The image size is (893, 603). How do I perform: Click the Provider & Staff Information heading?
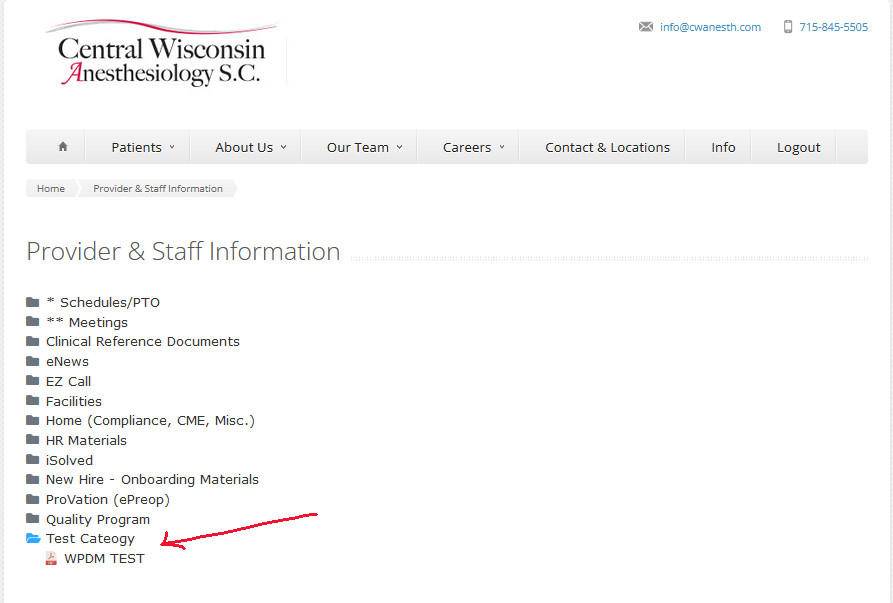pos(183,251)
